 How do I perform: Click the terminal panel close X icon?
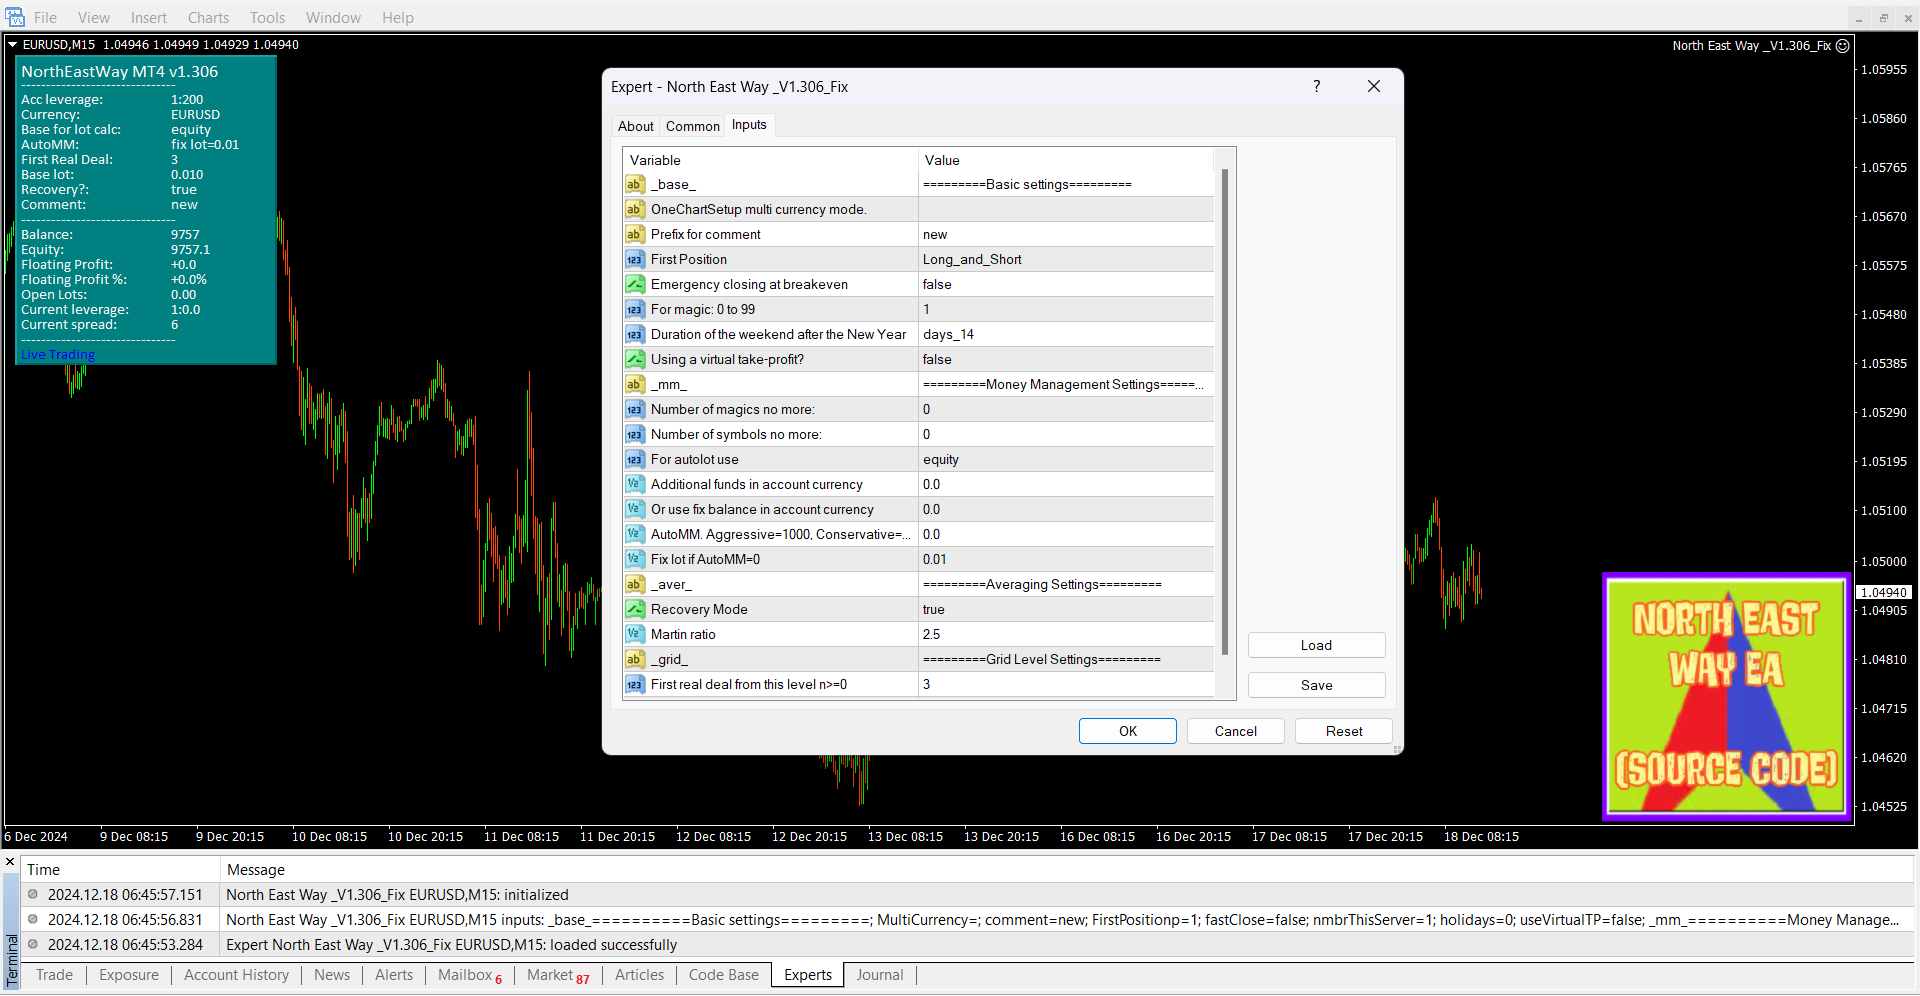10,862
